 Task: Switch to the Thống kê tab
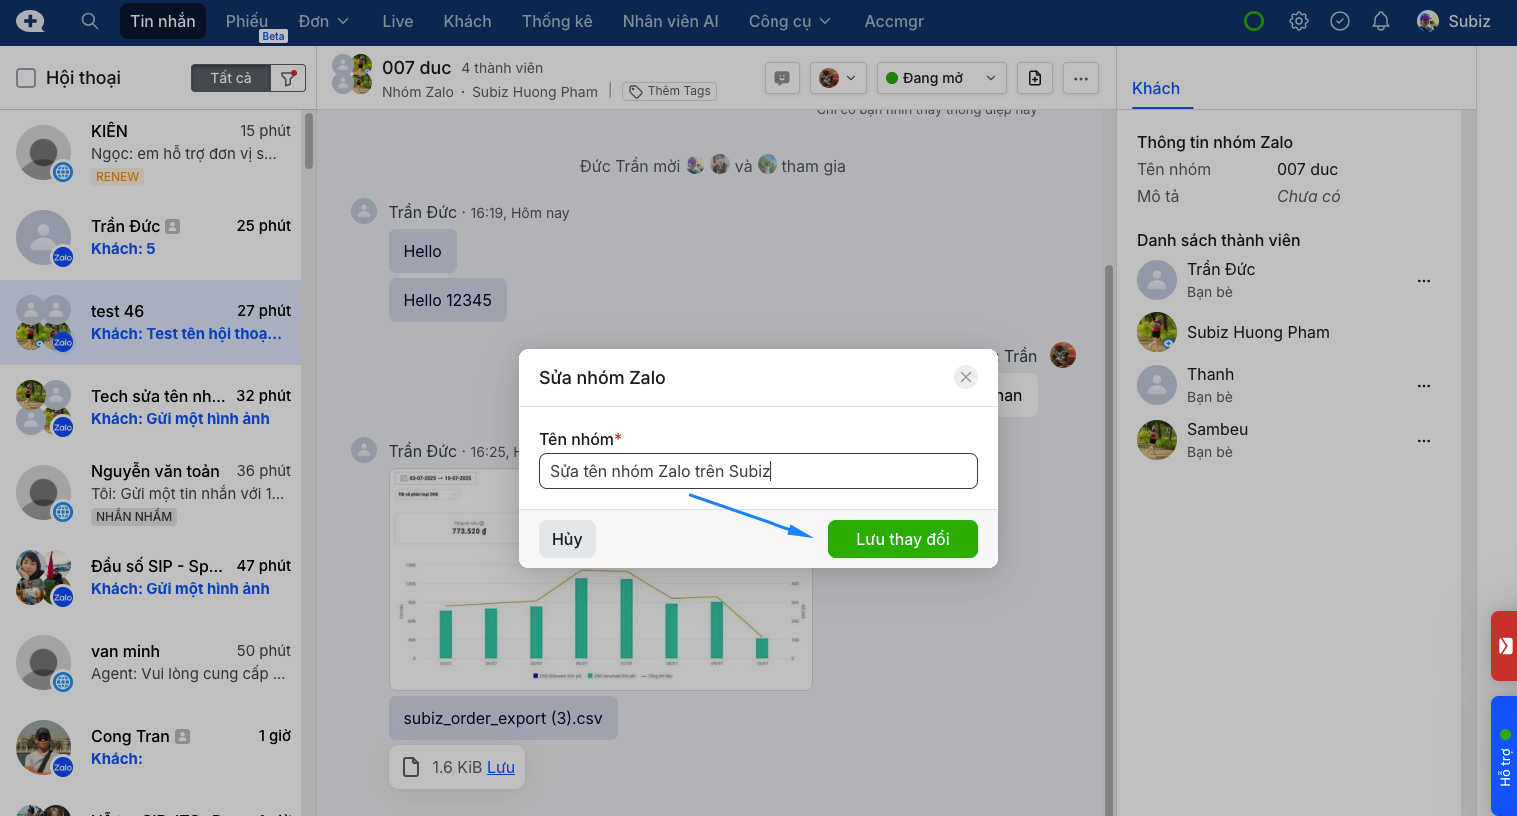click(556, 21)
